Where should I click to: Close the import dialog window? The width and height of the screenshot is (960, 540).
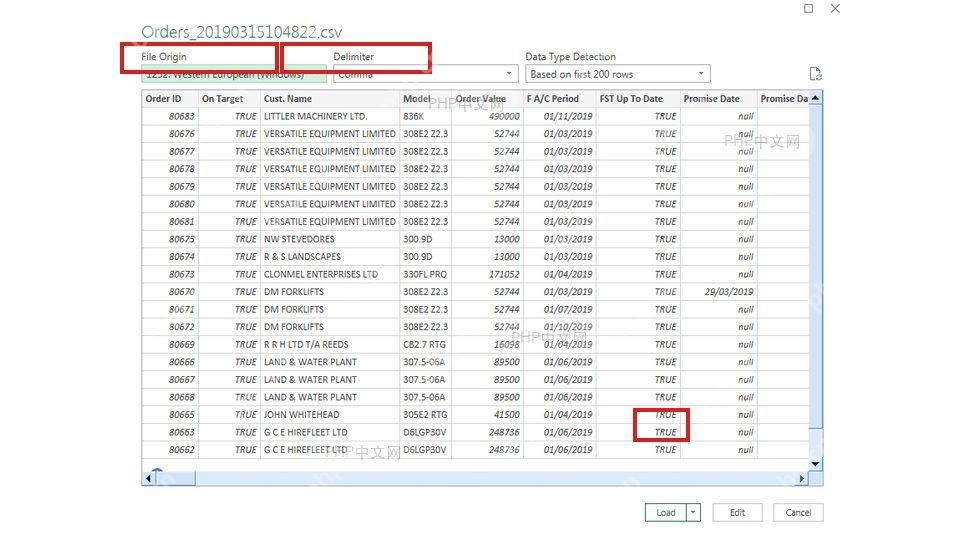coord(835,9)
